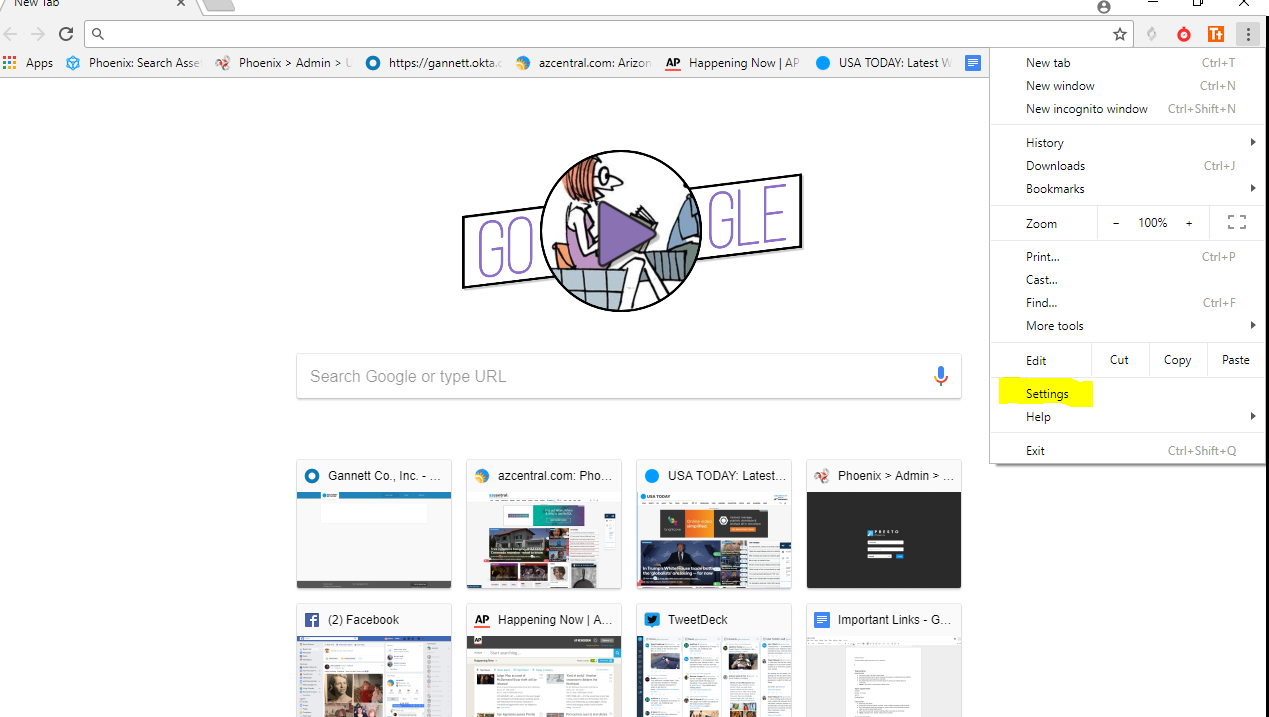
Task: Decrease zoom with the minus button
Action: (x=1116, y=223)
